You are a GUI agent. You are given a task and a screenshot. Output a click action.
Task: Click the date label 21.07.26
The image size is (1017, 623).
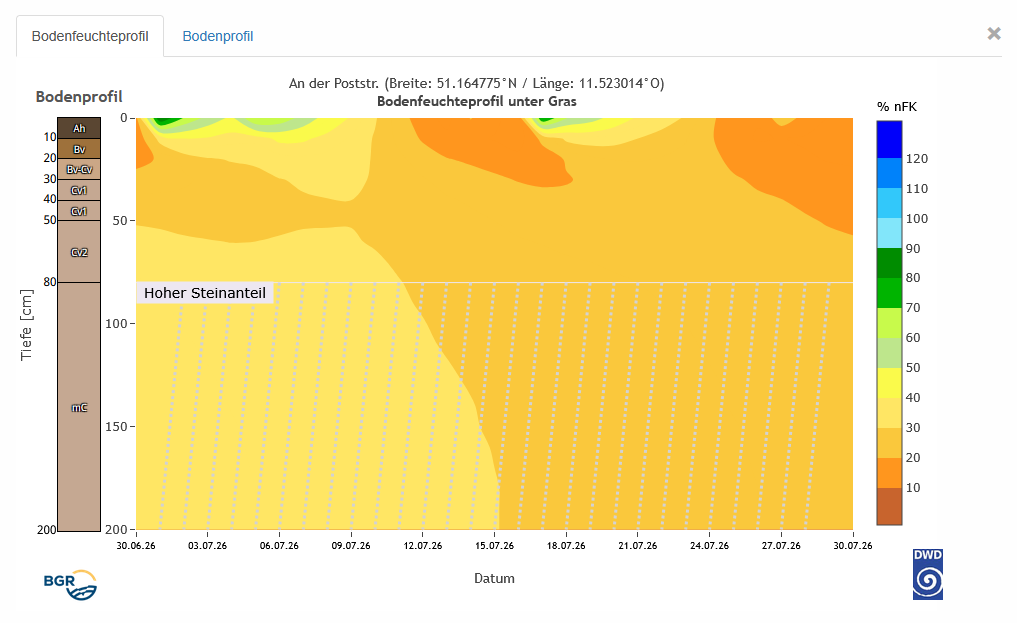(638, 546)
